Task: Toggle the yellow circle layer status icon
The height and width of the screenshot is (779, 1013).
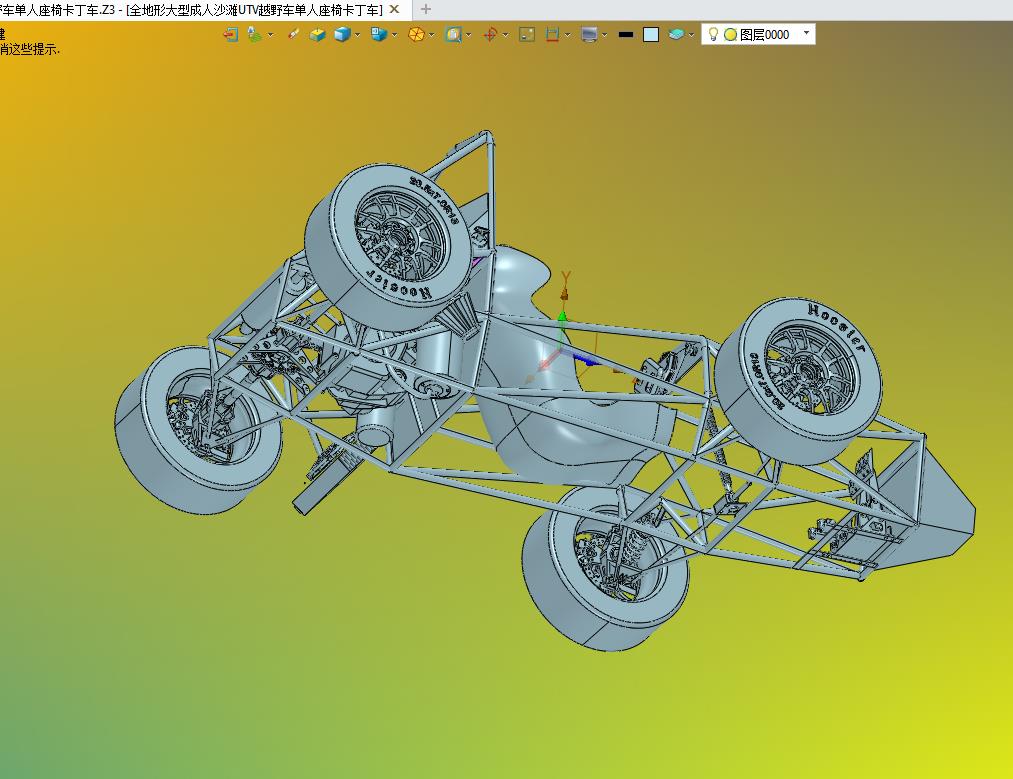Action: (730, 34)
